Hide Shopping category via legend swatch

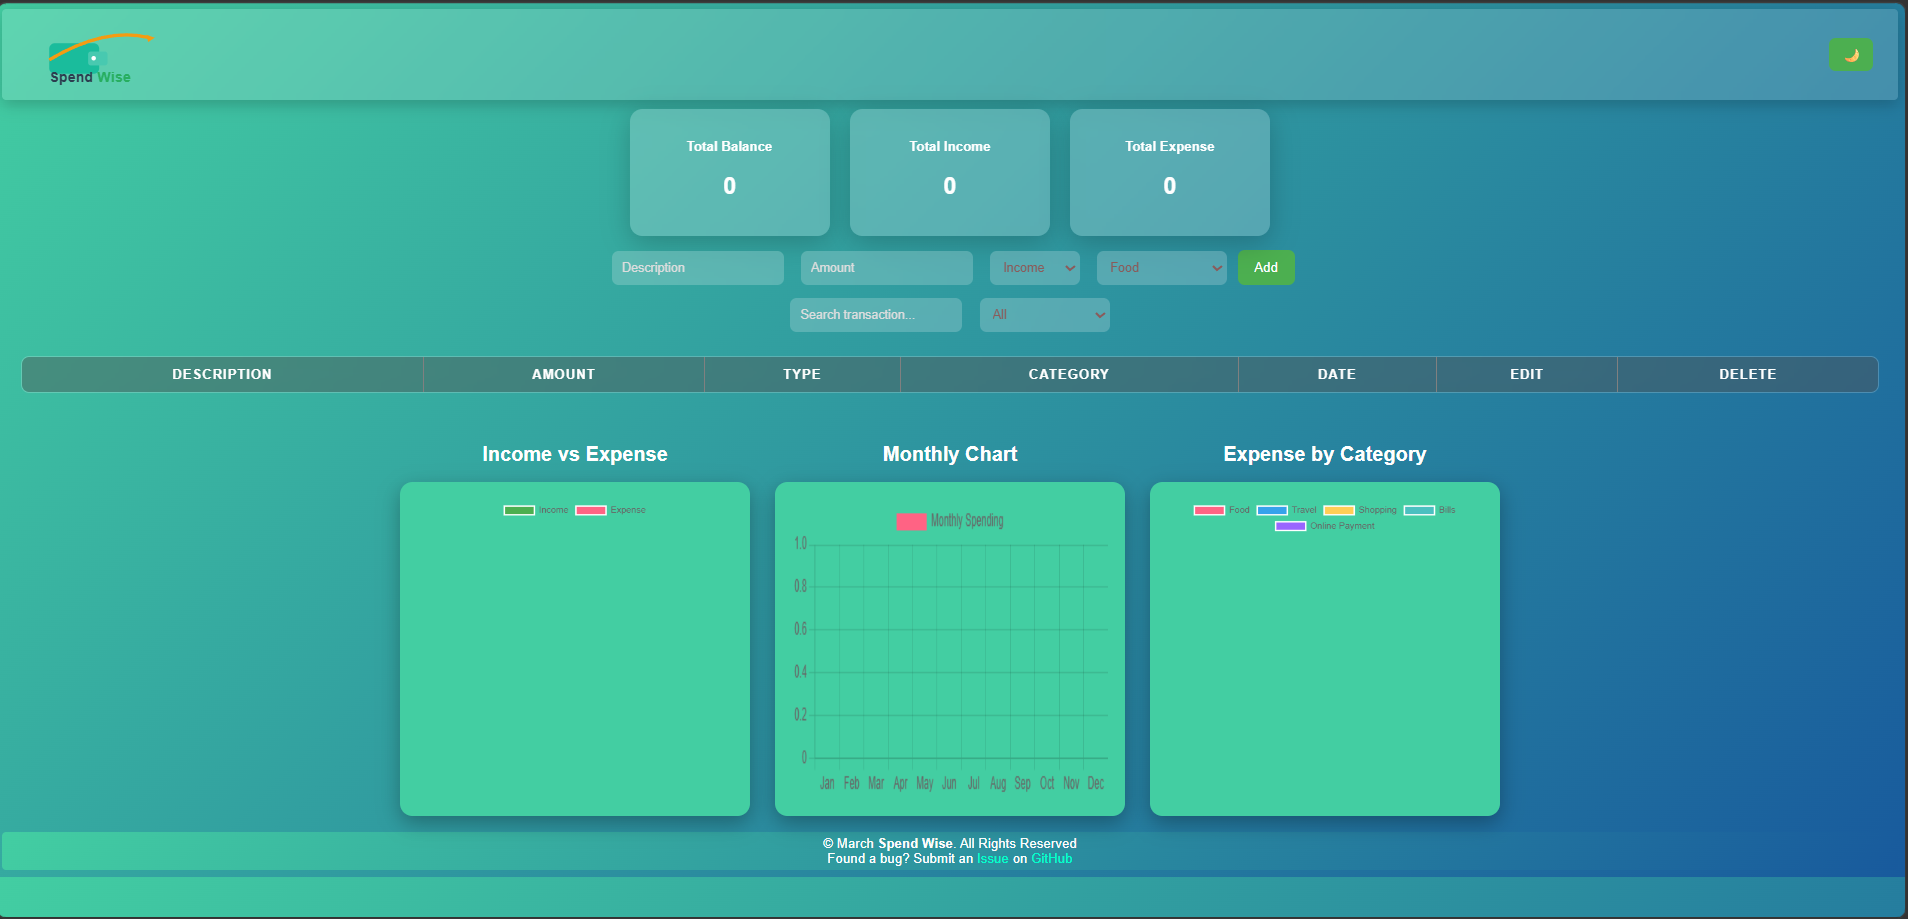[1339, 510]
